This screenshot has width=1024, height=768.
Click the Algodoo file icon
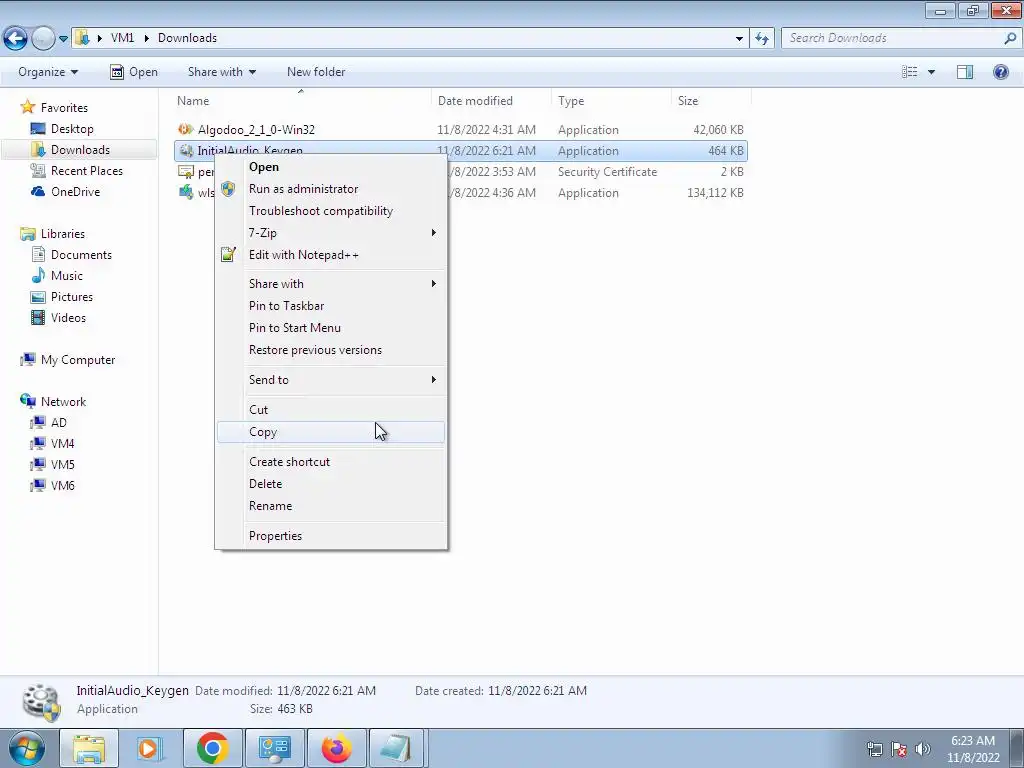coord(185,129)
